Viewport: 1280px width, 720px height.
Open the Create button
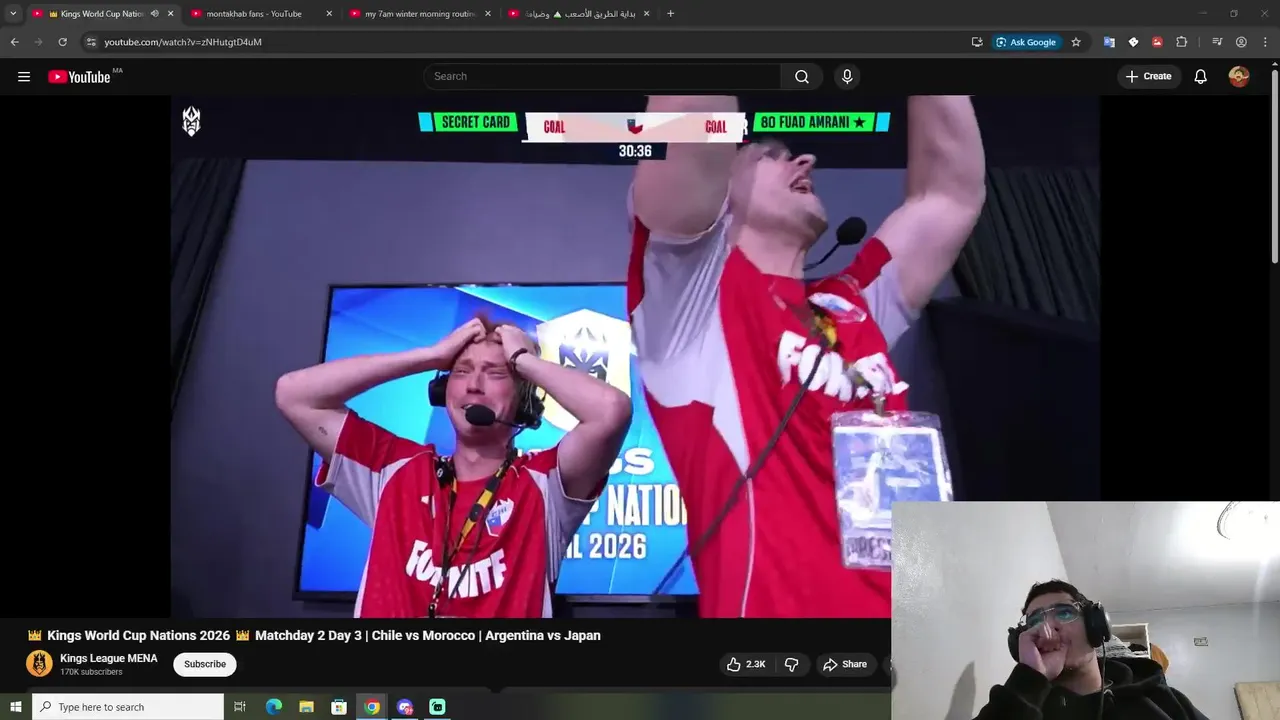[x=1148, y=76]
